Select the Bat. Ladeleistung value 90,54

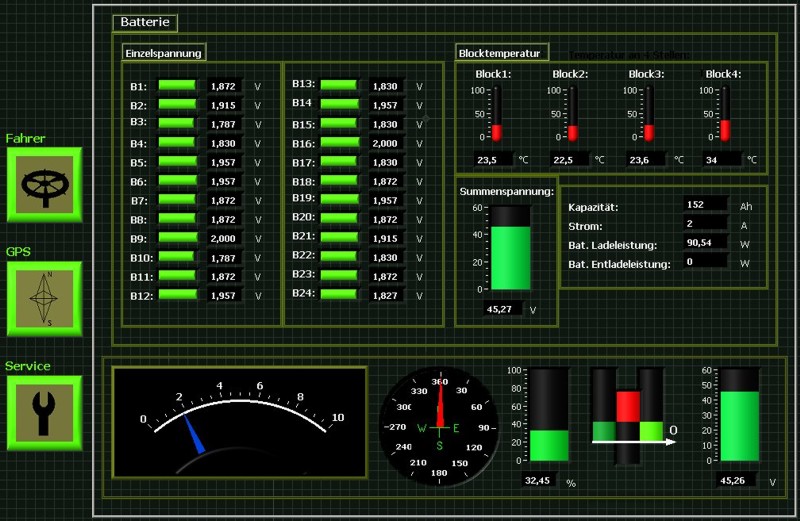(x=705, y=242)
